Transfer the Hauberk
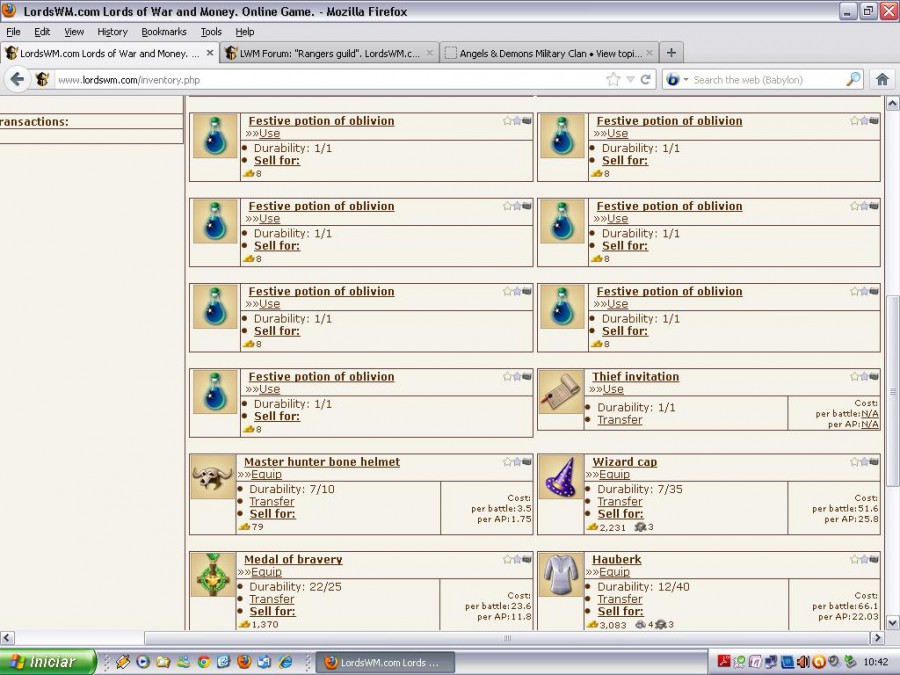 (x=620, y=599)
